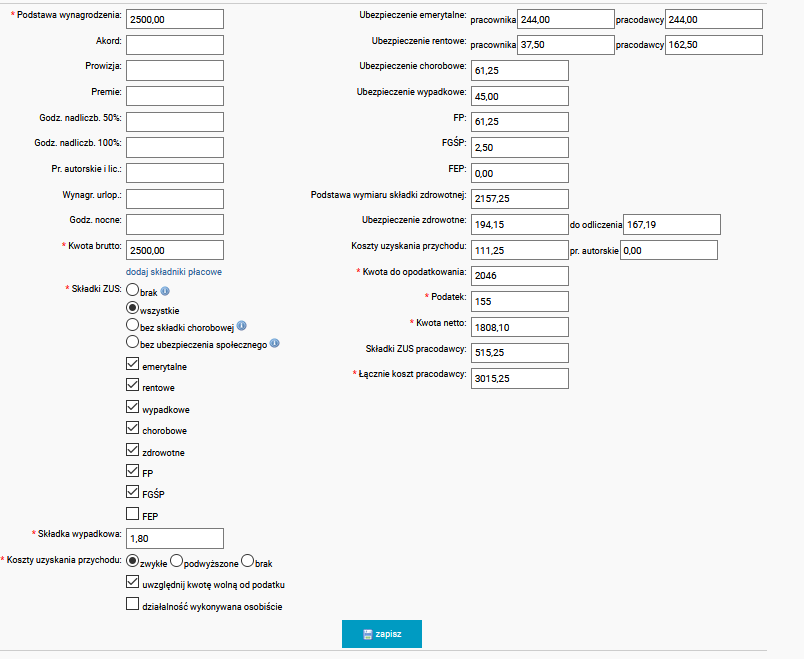Click Ubezpieczenie zdrowotne field 194,15
The width and height of the screenshot is (804, 659).
pos(520,224)
